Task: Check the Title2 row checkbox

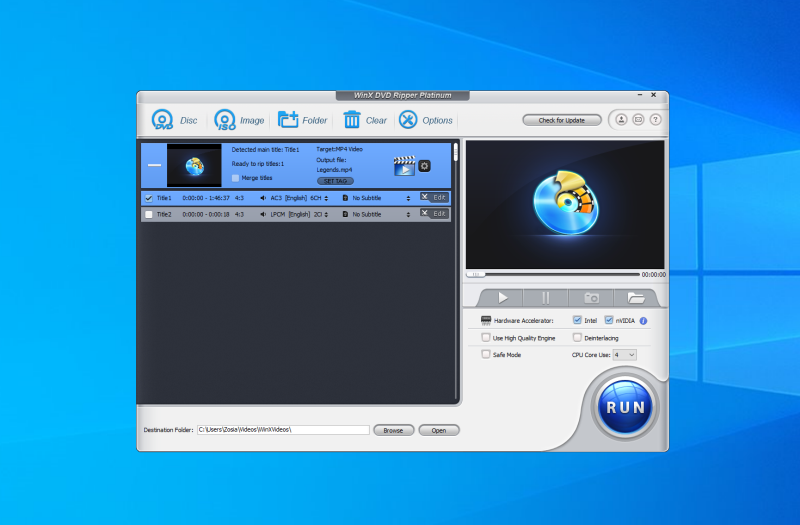Action: tap(149, 214)
